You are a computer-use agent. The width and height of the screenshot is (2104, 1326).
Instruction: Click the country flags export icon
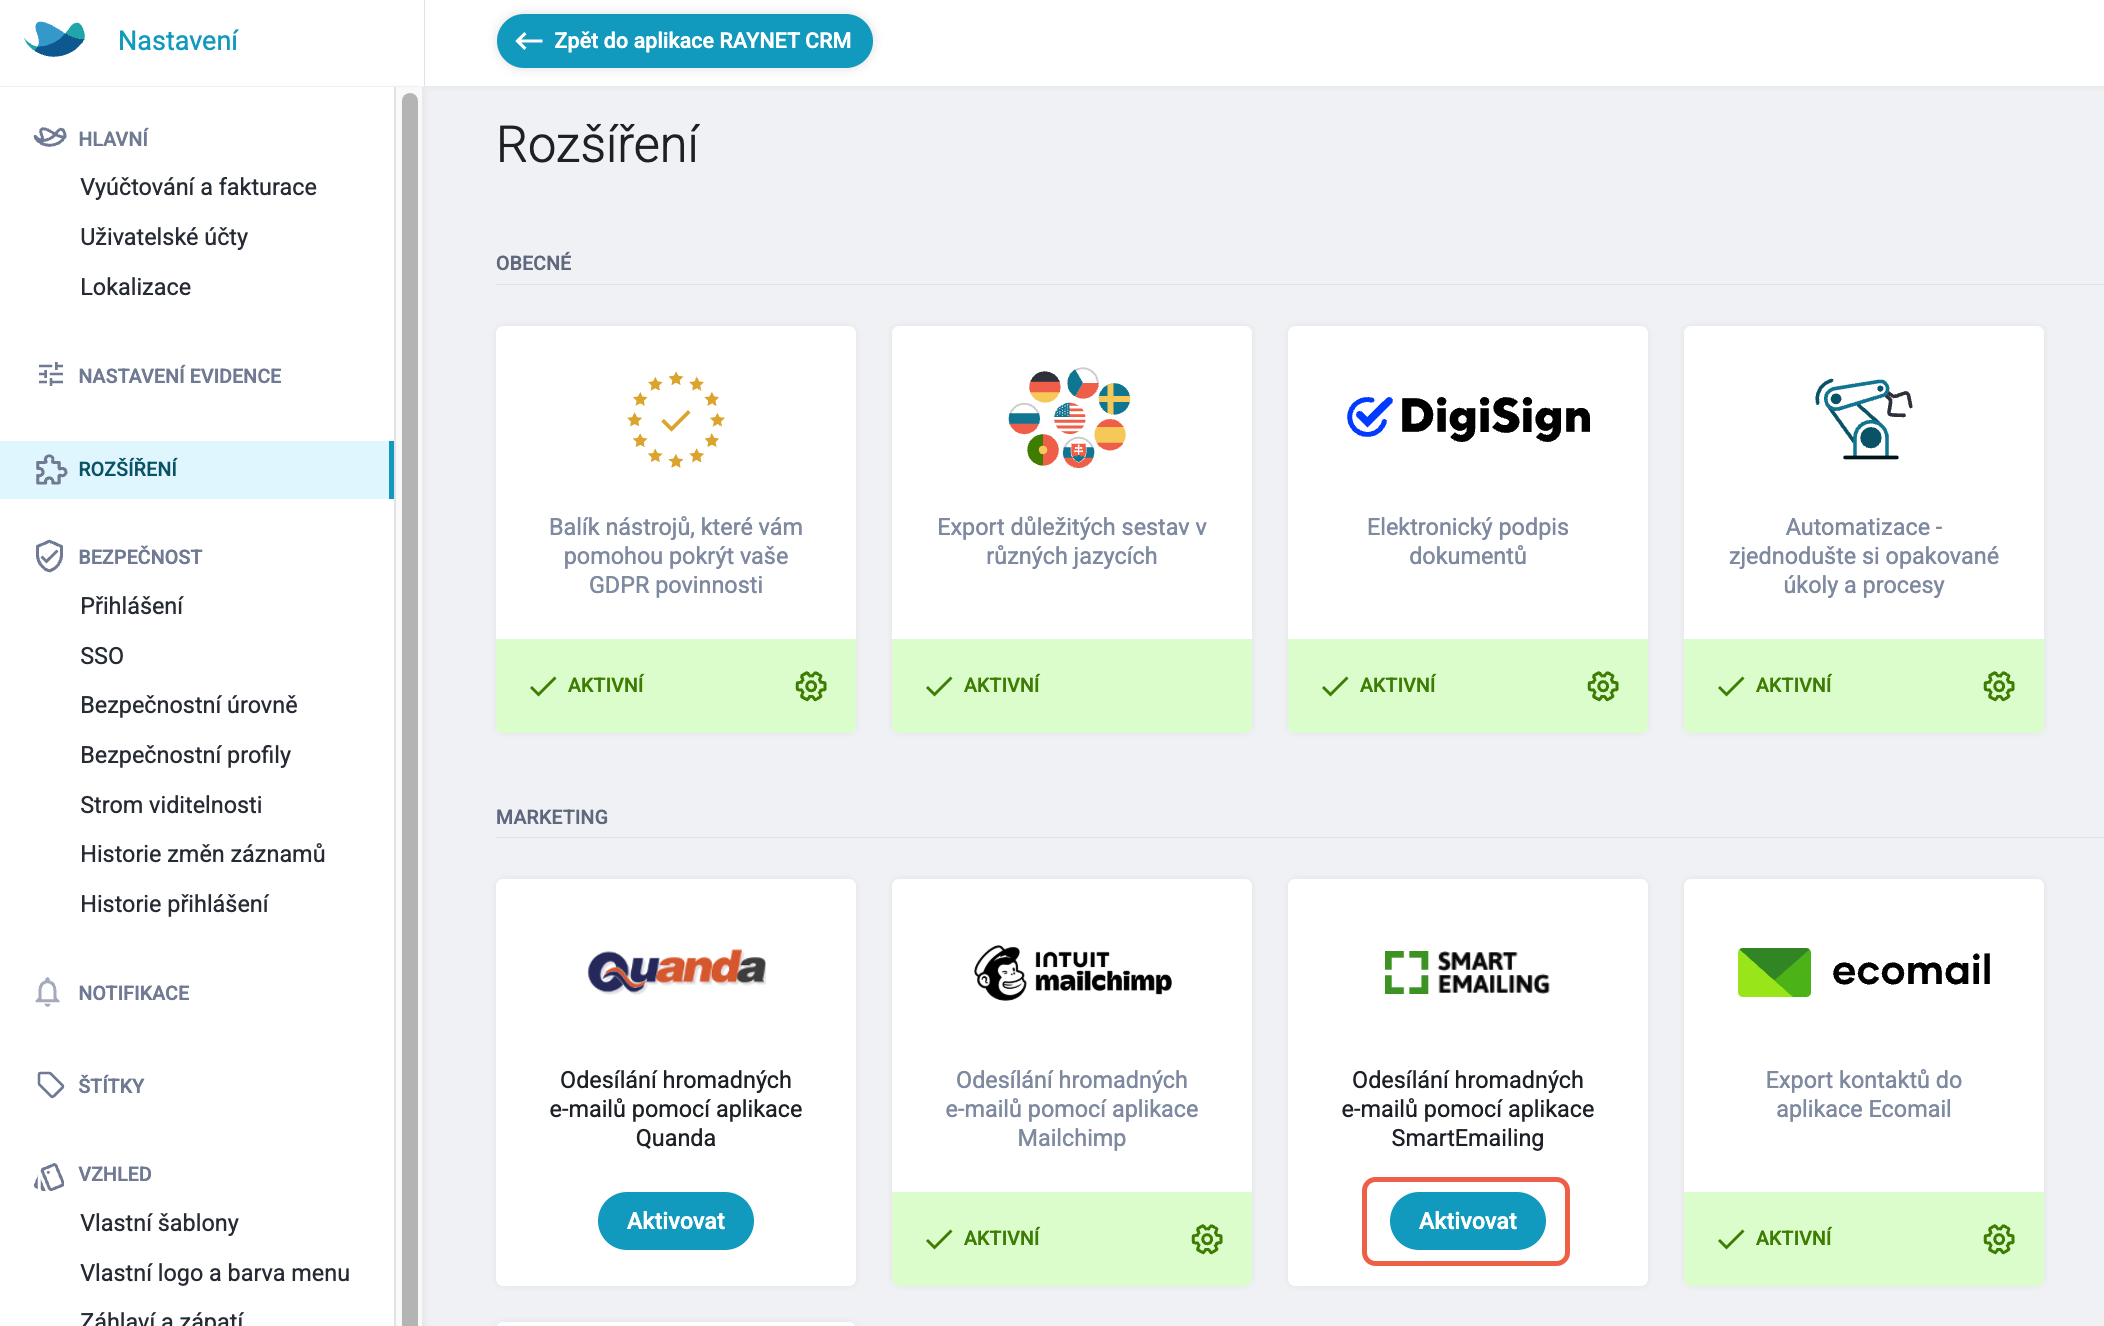pyautogui.click(x=1070, y=418)
